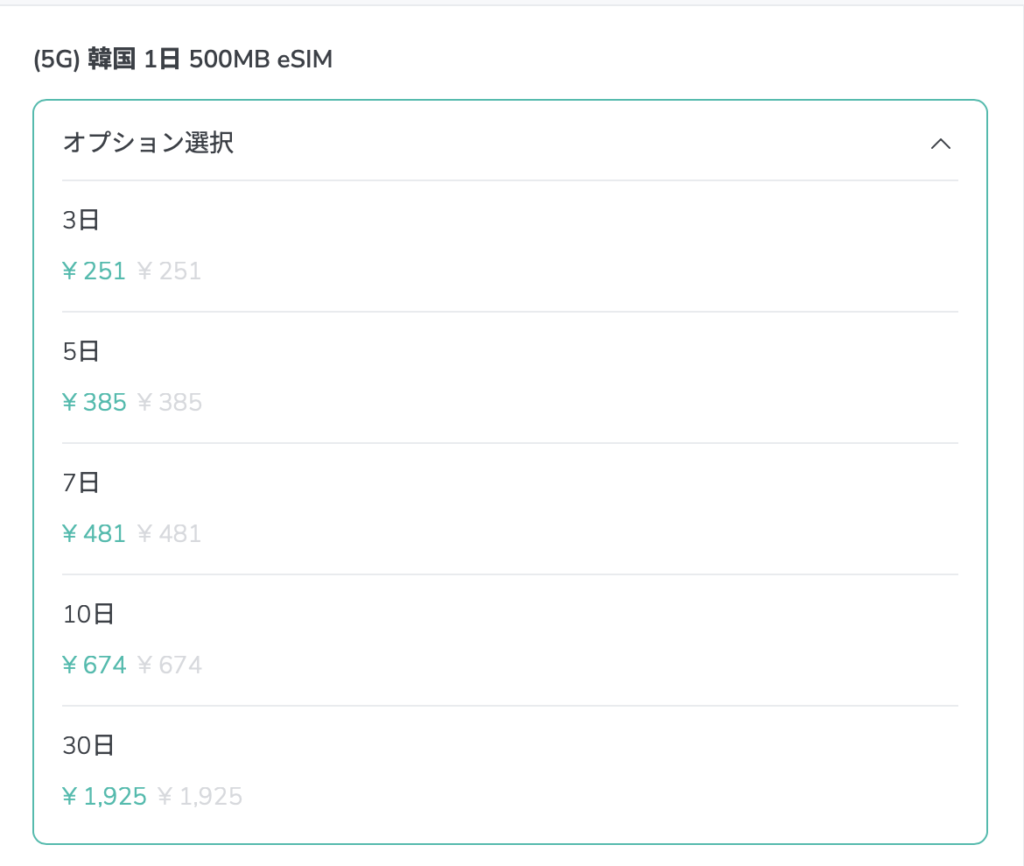Pick the 30日 plan option

[x=510, y=771]
